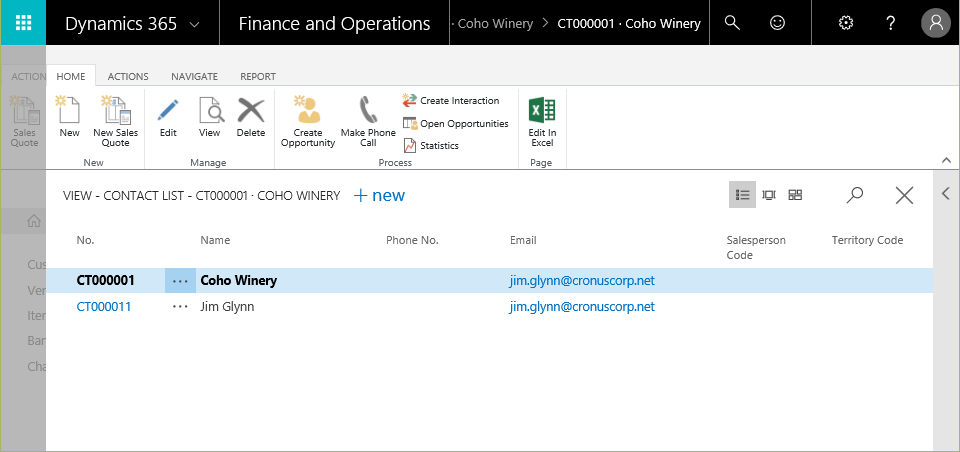Switch to the HOME ribbon tab
Viewport: 960px width, 452px height.
pos(71,77)
